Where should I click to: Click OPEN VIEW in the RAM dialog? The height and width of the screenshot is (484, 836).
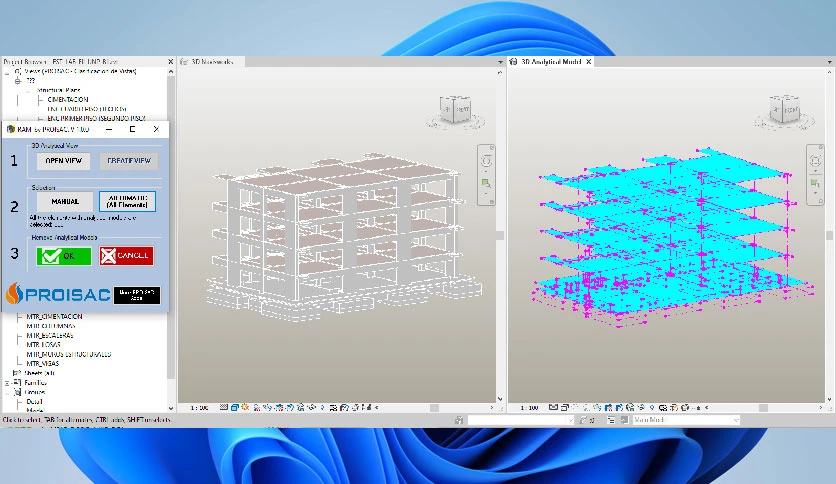63,160
